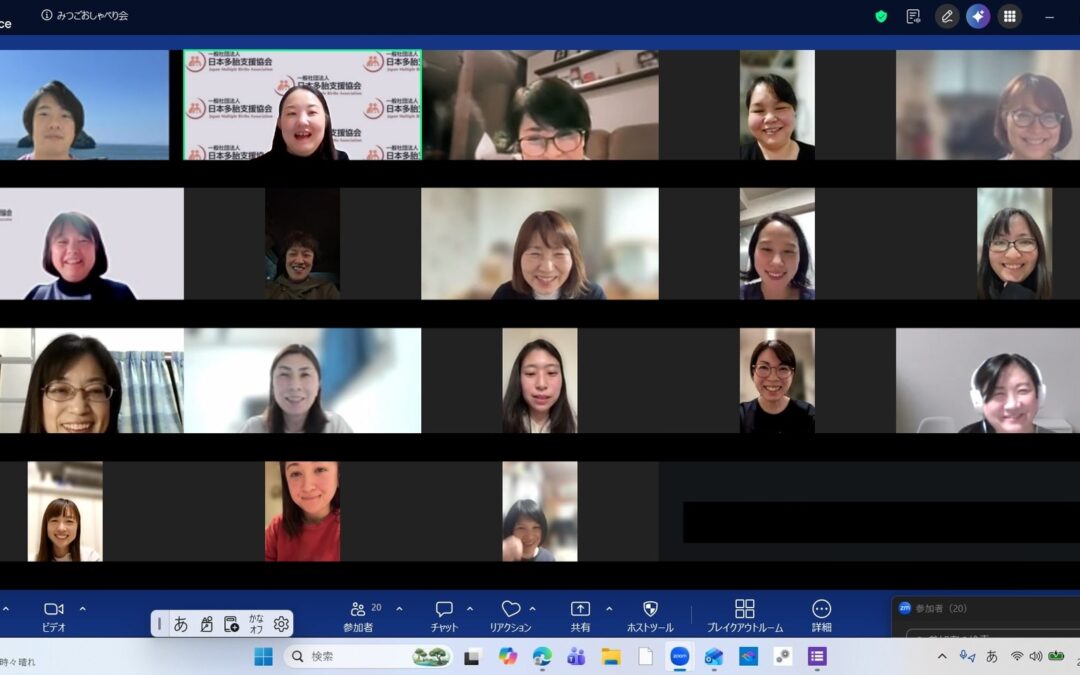
Task: Toggle IME kana input (かなオフ) setting
Action: [x=256, y=623]
